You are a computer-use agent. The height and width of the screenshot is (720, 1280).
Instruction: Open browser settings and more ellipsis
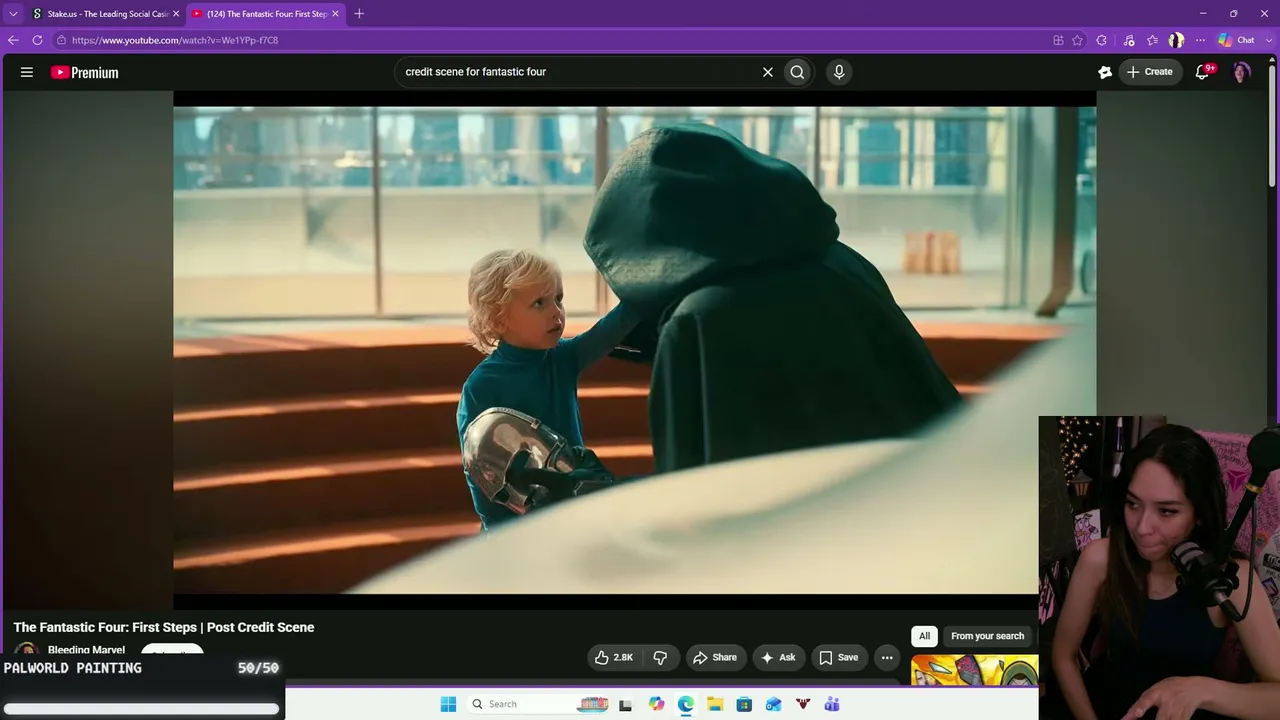coord(1200,40)
